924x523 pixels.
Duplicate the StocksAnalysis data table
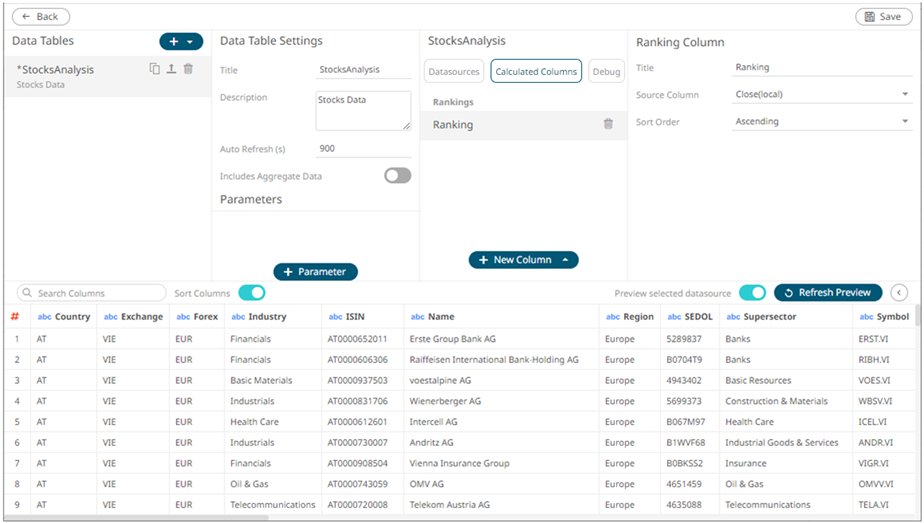(x=155, y=69)
